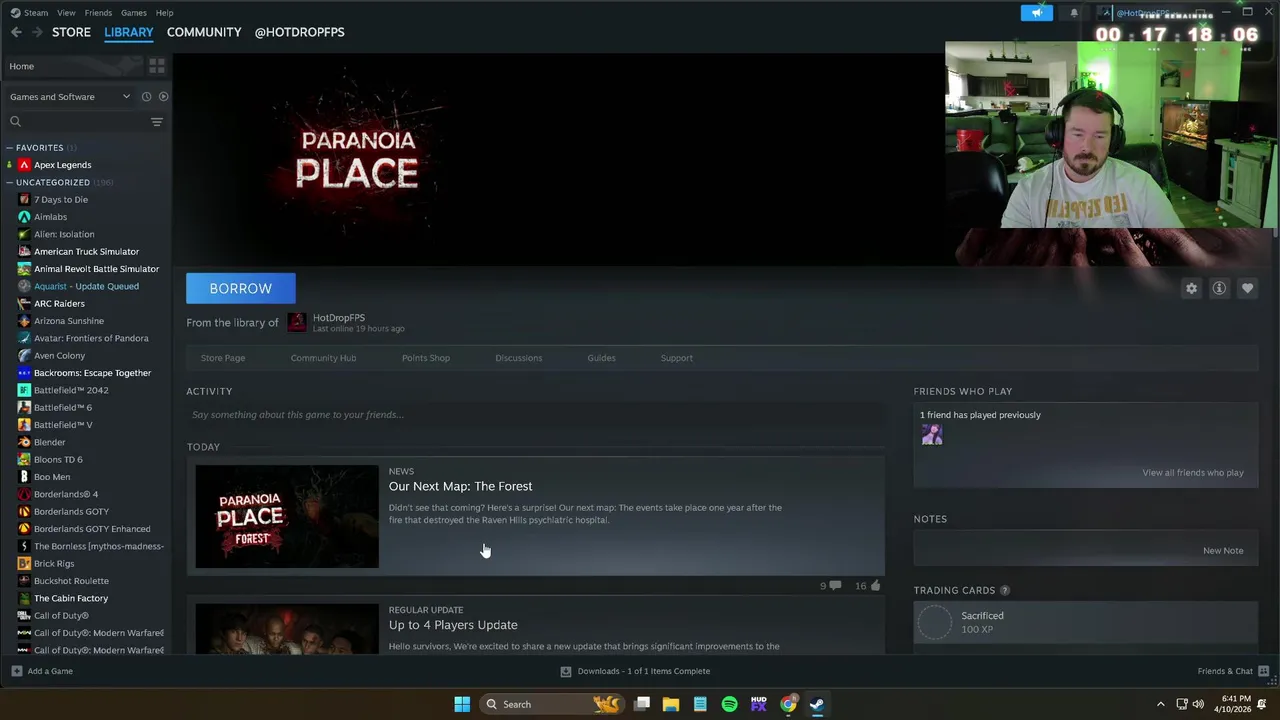Select ARC Raiders in library list
Viewport: 1280px width, 720px height.
(x=59, y=304)
